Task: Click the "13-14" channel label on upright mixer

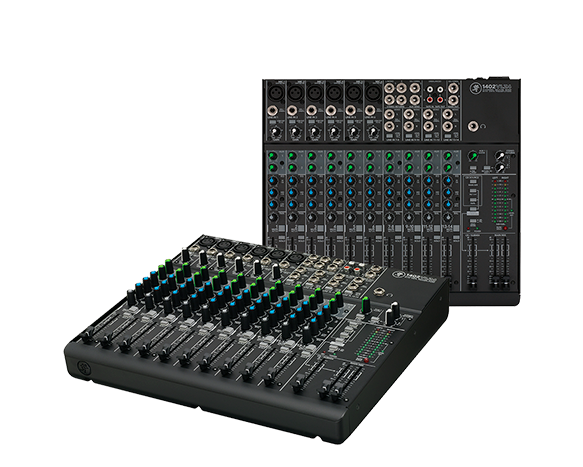Action: [448, 226]
